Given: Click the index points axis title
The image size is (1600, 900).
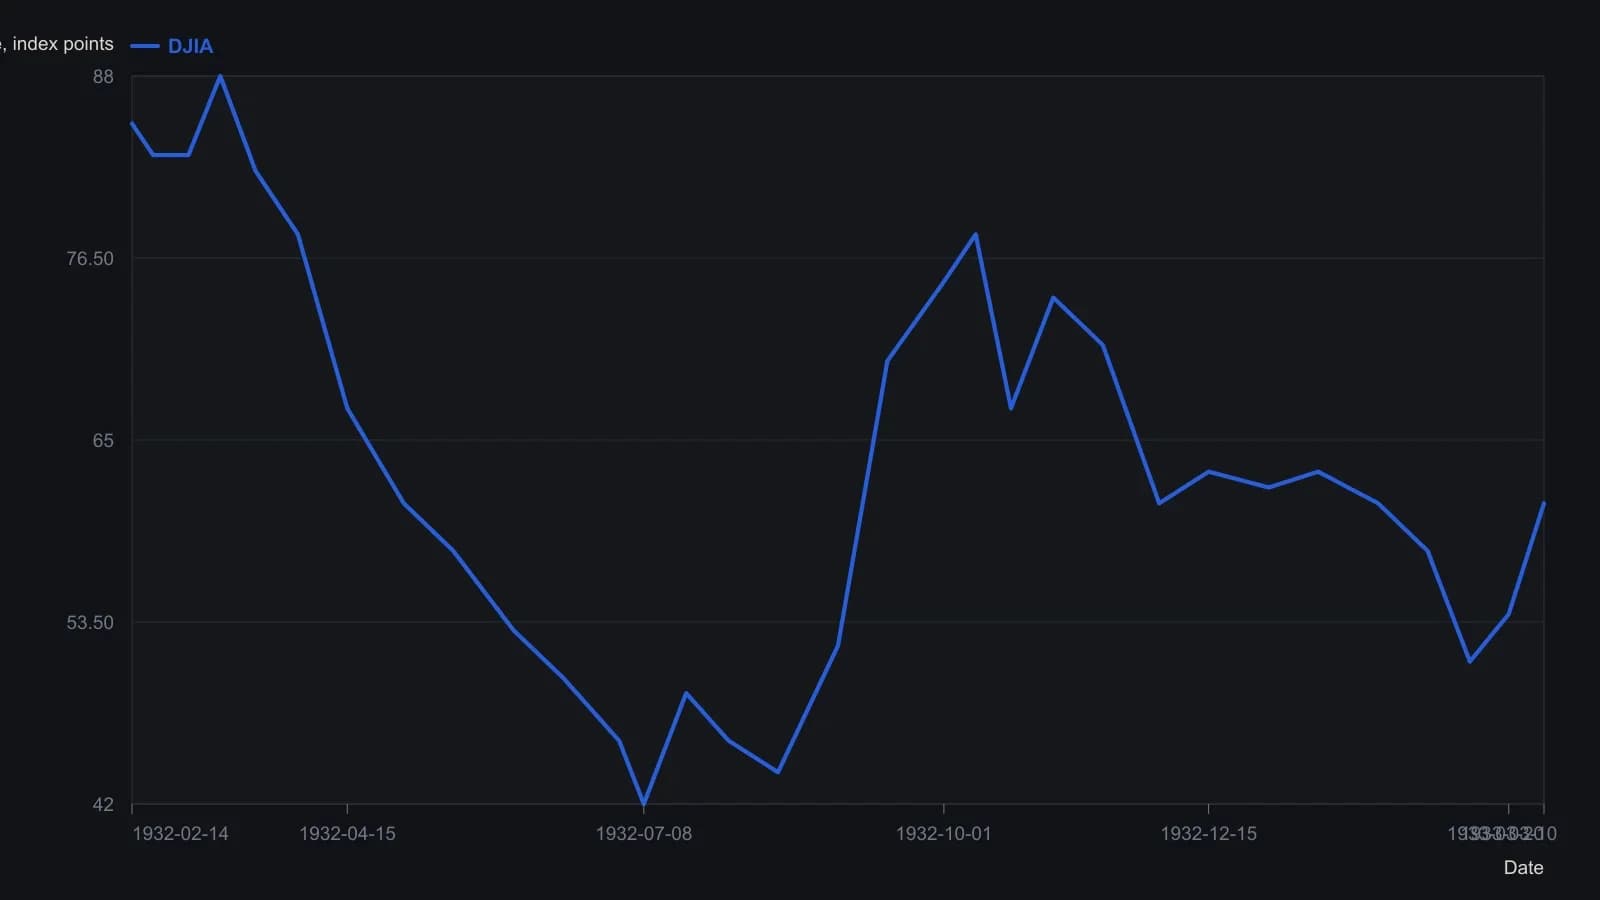Looking at the screenshot, I should point(57,44).
